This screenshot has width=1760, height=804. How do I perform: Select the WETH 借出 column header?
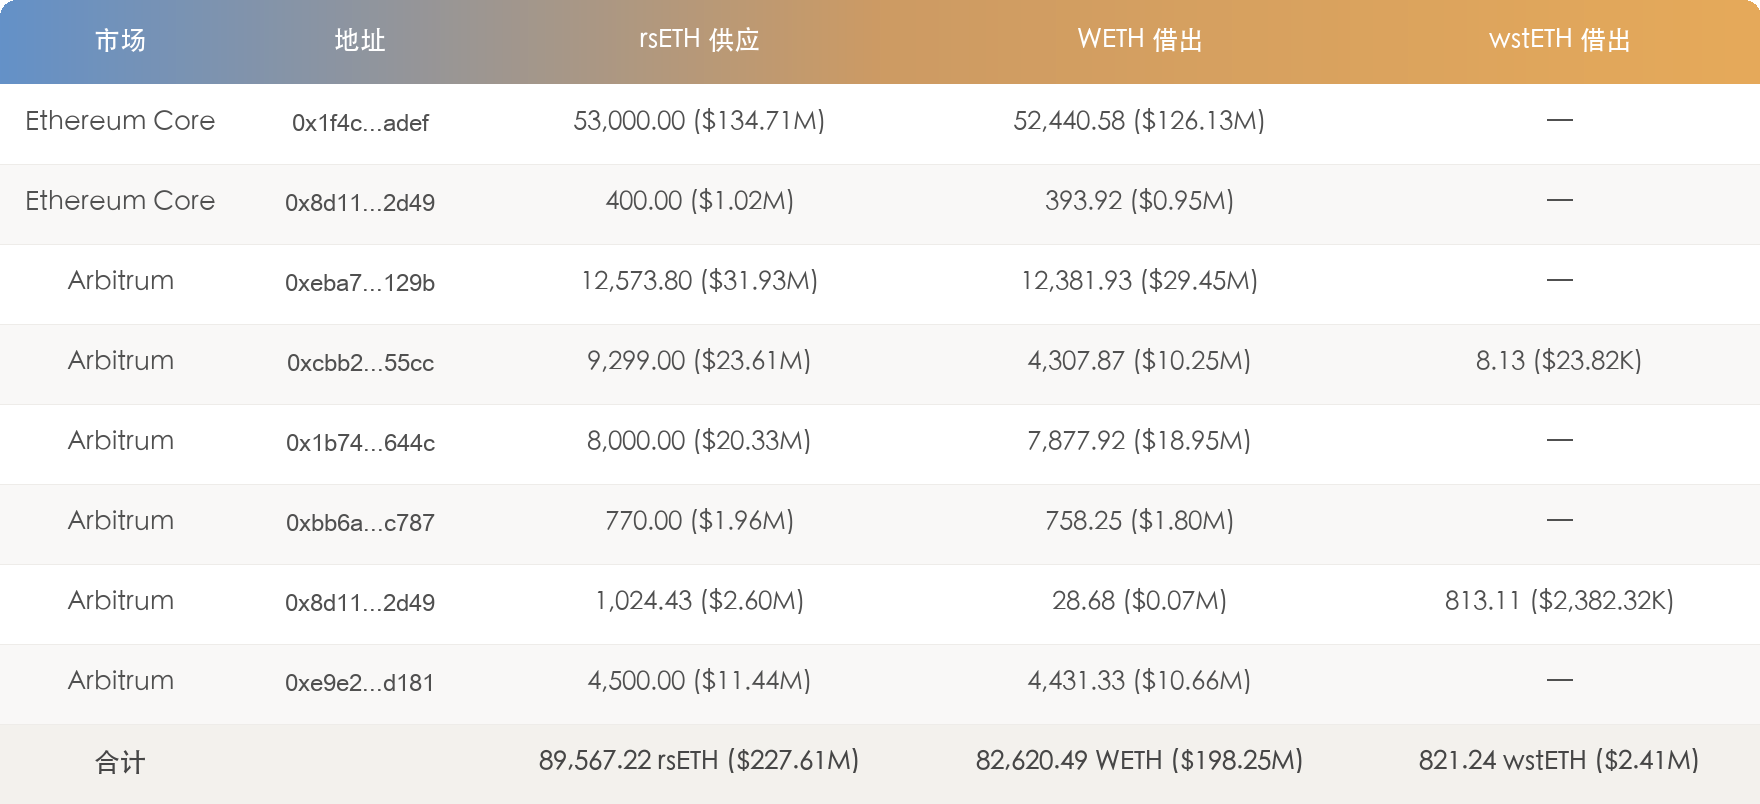pyautogui.click(x=1139, y=40)
